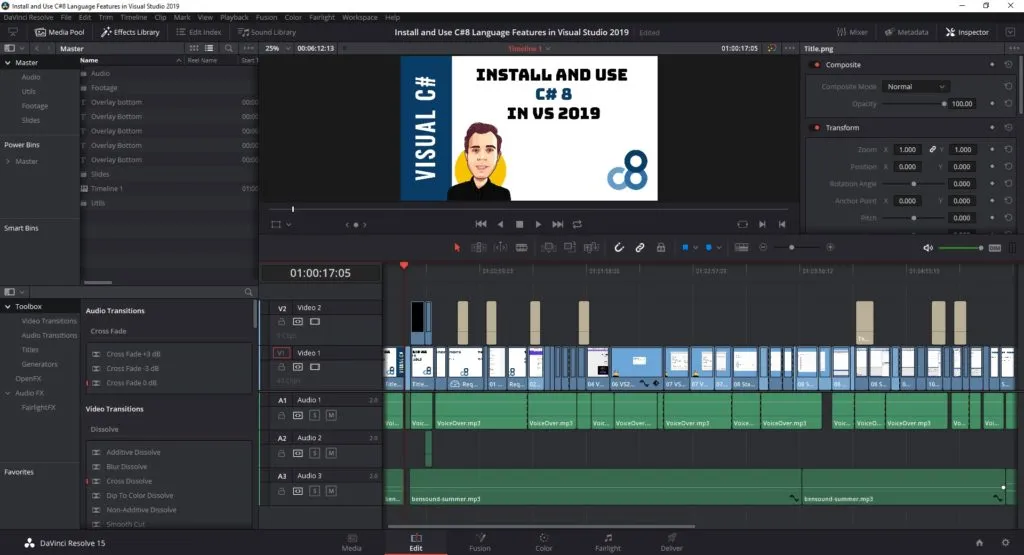This screenshot has height=555, width=1024.
Task: Open the Workspace menu
Action: (360, 18)
